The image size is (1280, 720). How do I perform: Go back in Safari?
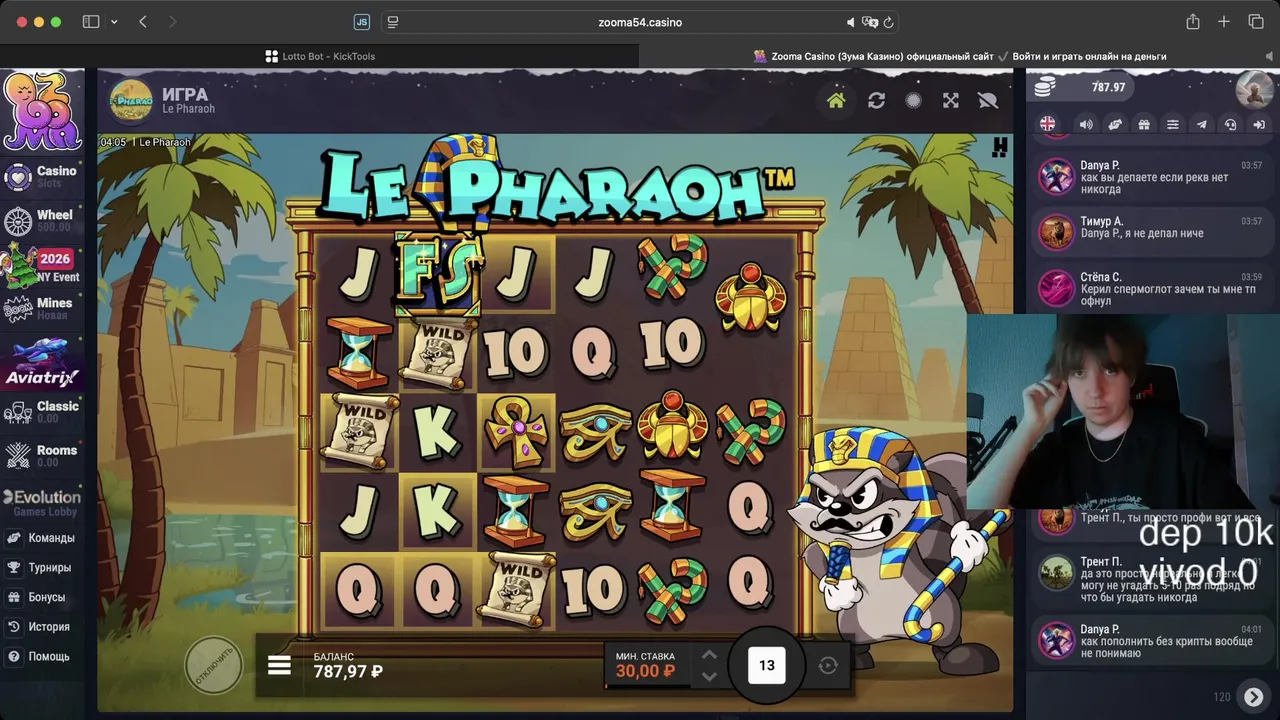point(143,22)
